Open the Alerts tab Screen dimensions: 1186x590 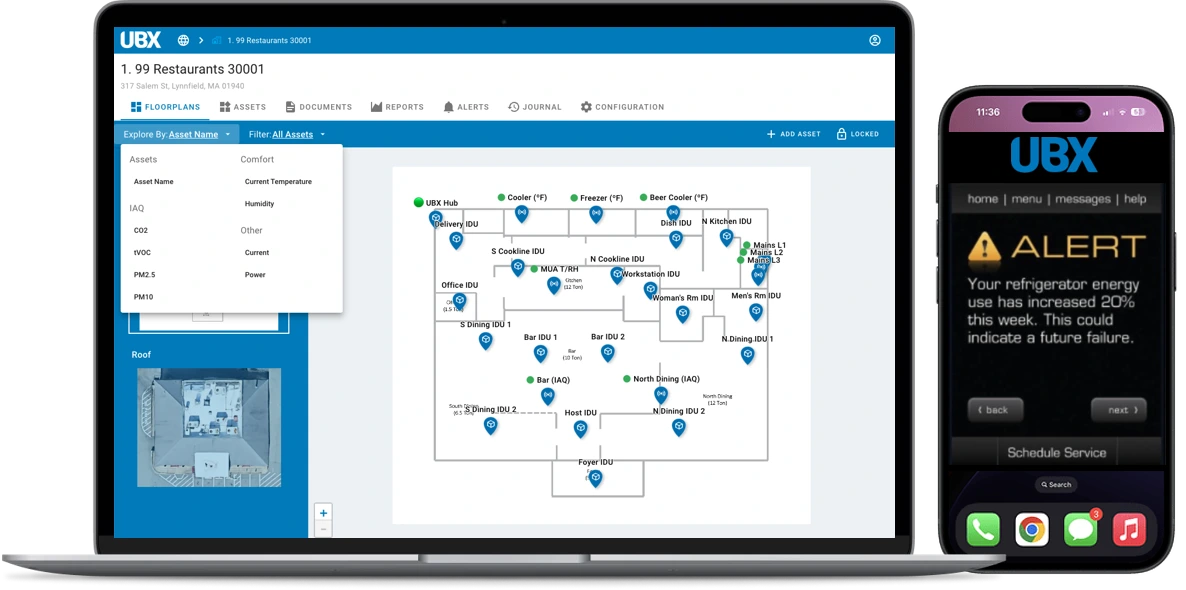point(466,107)
